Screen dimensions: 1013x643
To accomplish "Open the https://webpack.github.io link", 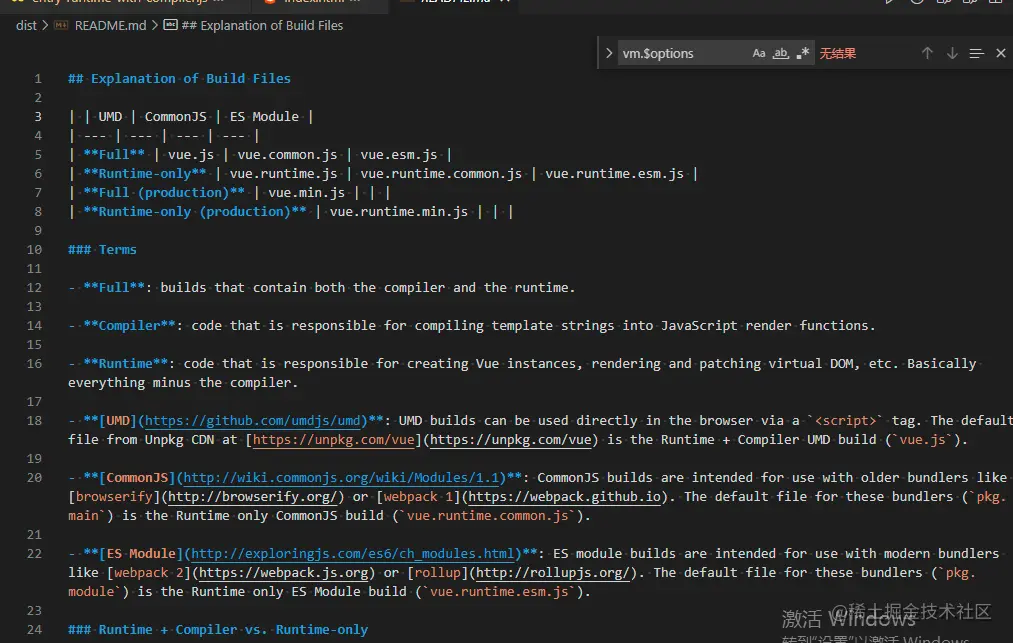I will pyautogui.click(x=563, y=496).
